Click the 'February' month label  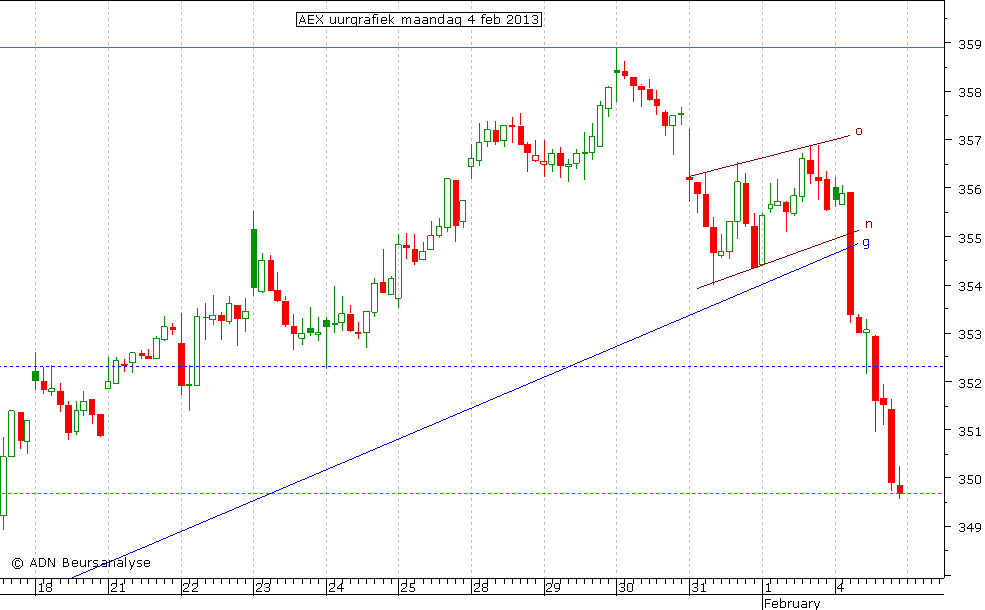click(x=792, y=604)
